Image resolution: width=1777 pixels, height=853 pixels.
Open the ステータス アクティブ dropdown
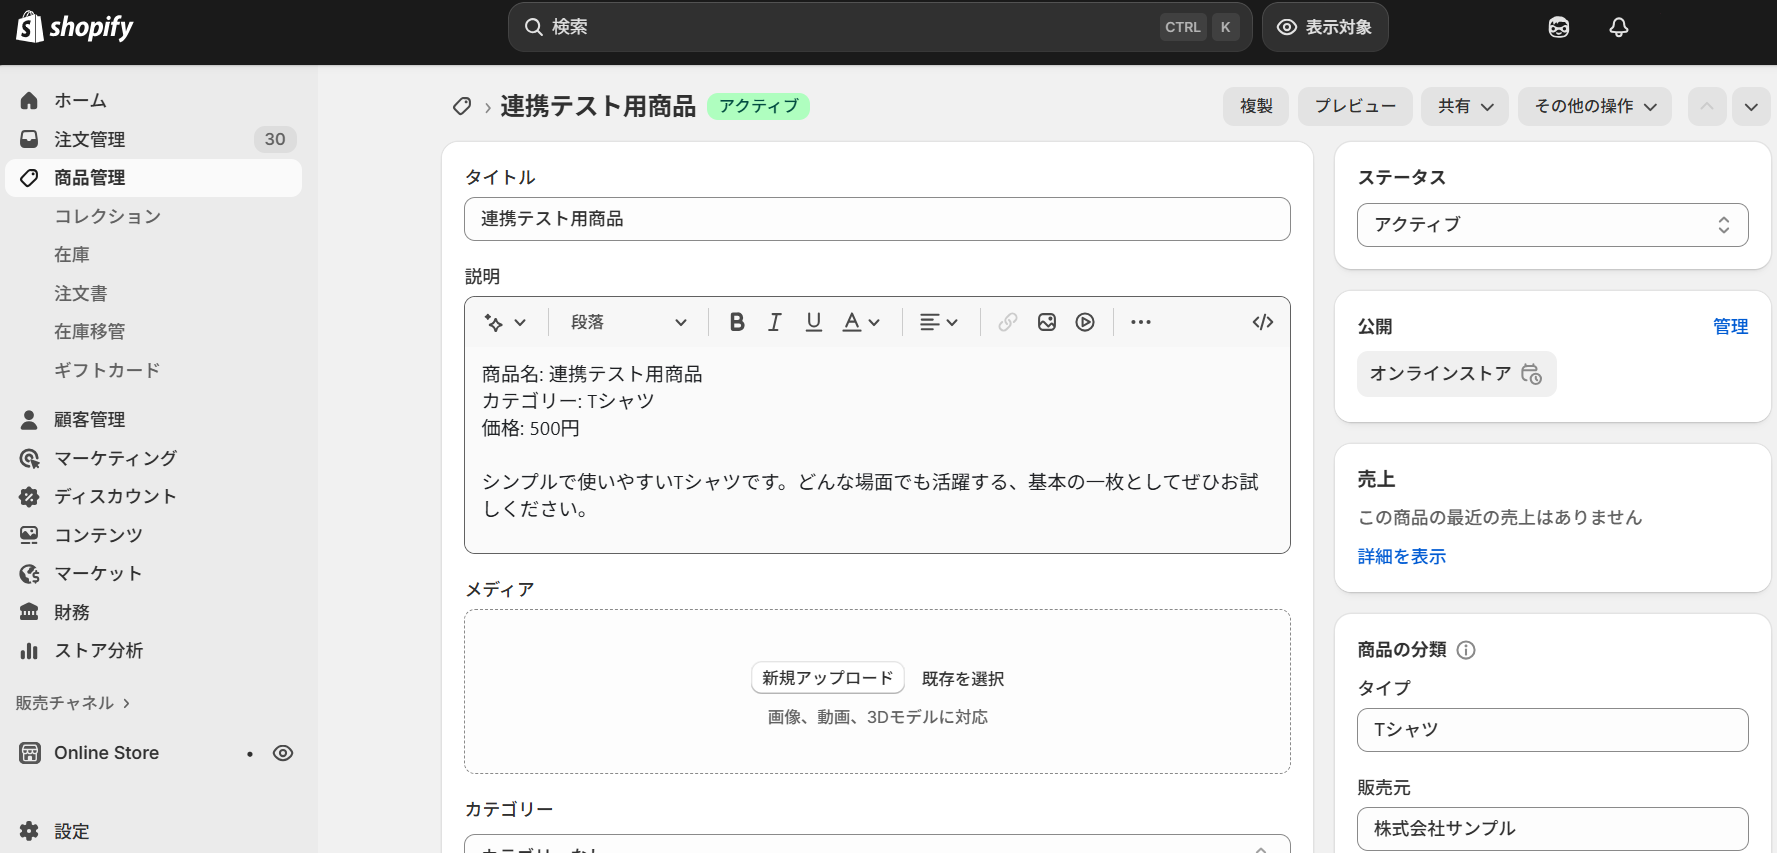(x=1552, y=225)
